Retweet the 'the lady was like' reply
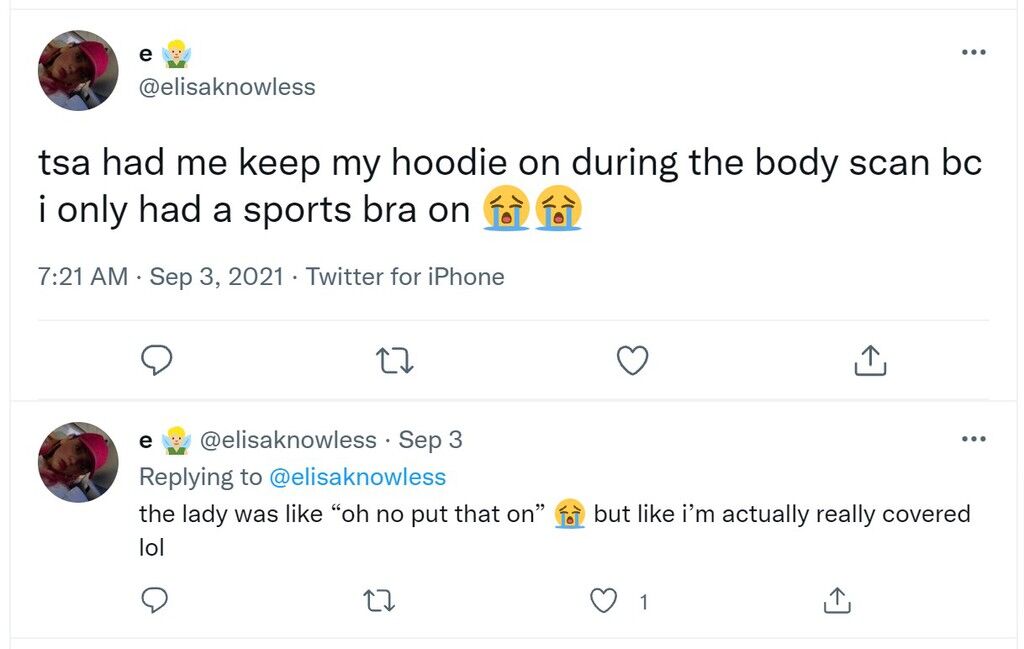1024x649 pixels. (x=379, y=601)
